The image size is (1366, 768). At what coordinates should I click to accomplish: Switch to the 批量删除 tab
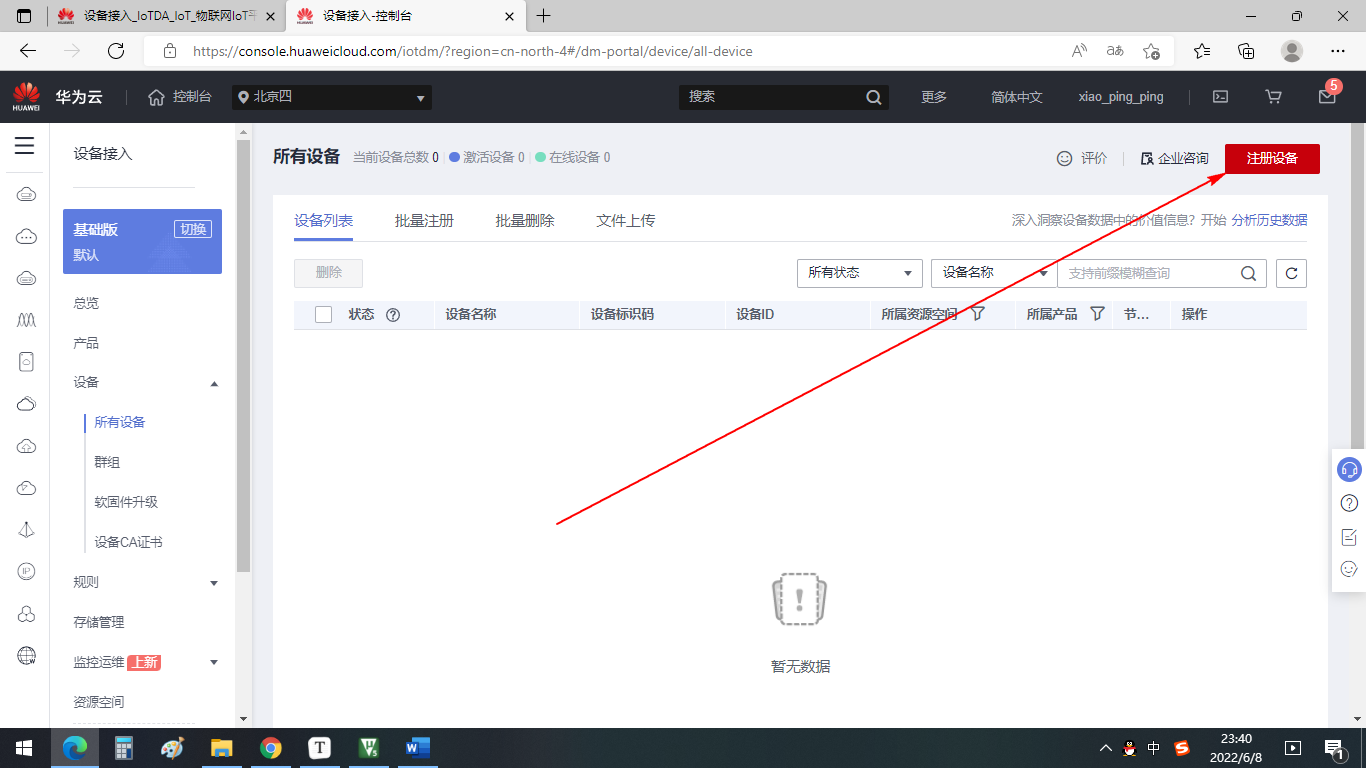(525, 220)
